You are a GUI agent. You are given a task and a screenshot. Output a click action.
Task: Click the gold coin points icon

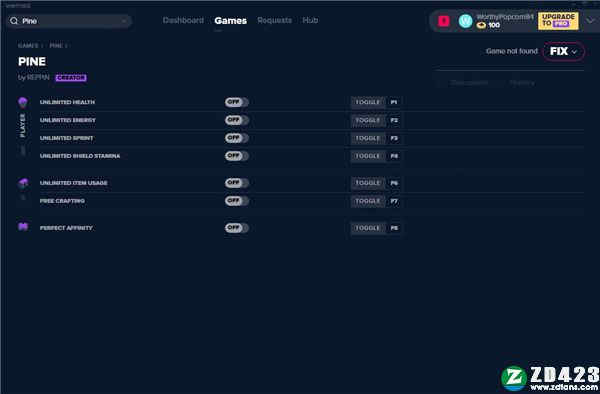(x=481, y=25)
